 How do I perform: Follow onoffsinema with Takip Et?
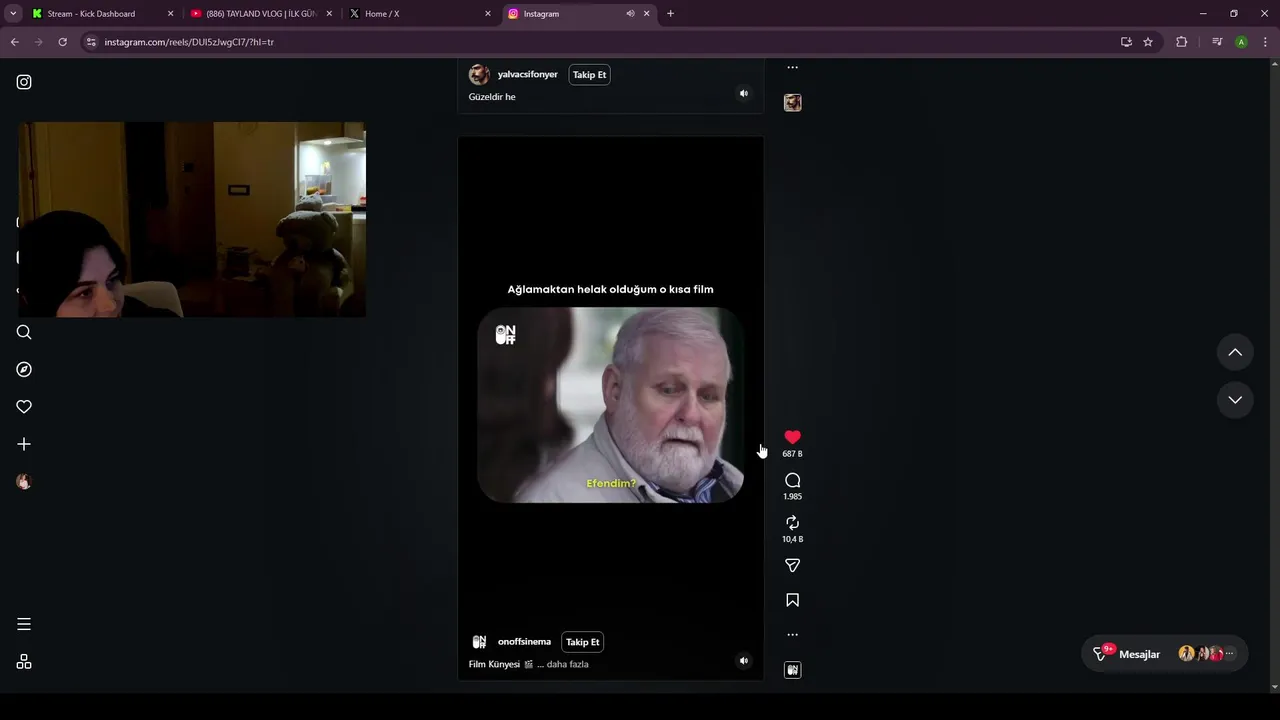pyautogui.click(x=582, y=642)
